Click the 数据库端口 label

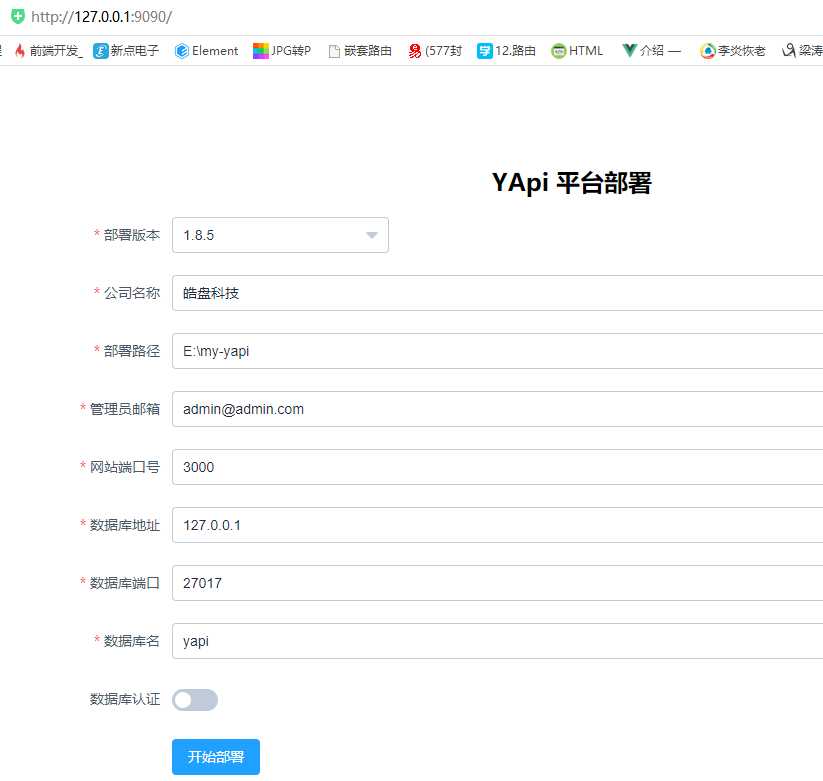(125, 583)
